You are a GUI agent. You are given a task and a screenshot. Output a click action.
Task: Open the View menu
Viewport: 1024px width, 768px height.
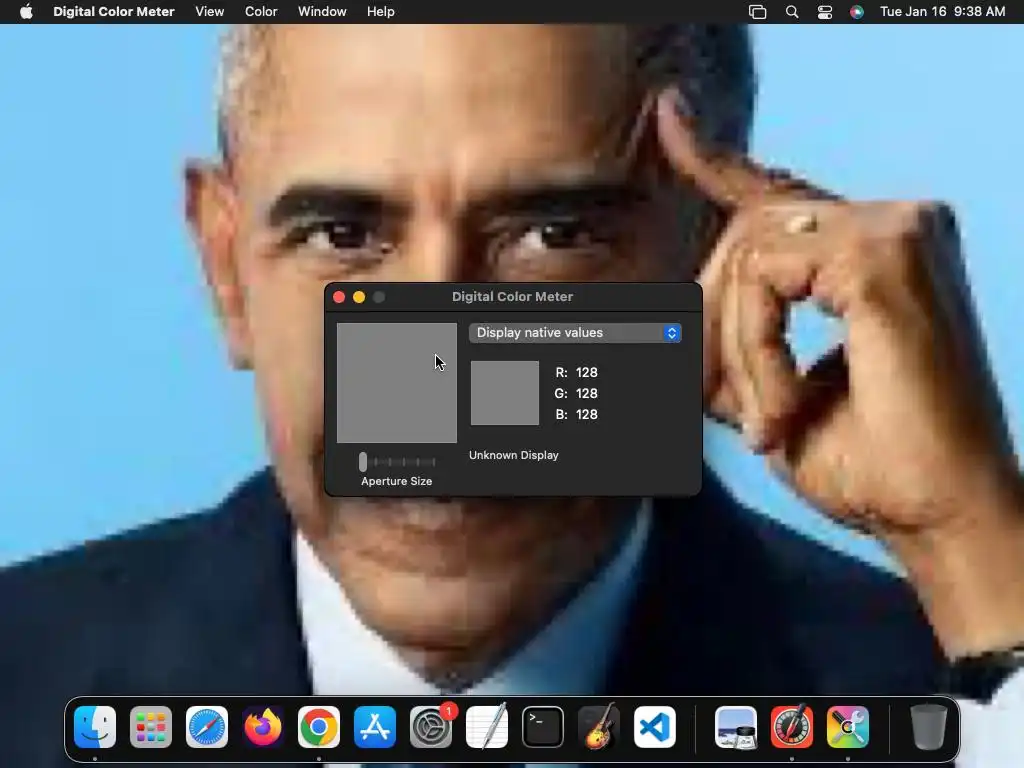210,12
